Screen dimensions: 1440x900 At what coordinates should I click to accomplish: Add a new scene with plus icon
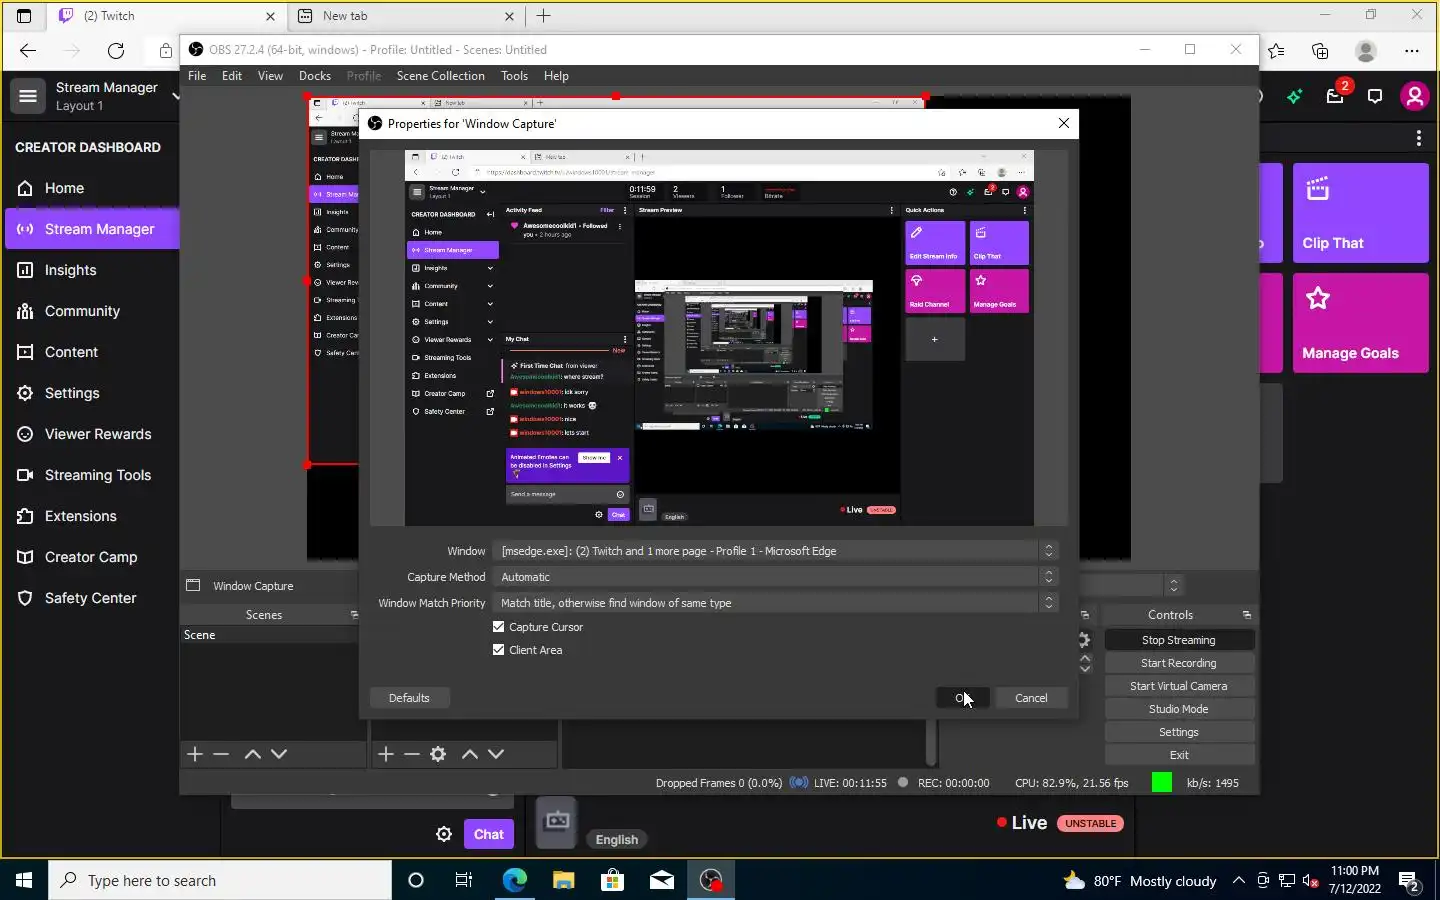pos(195,754)
